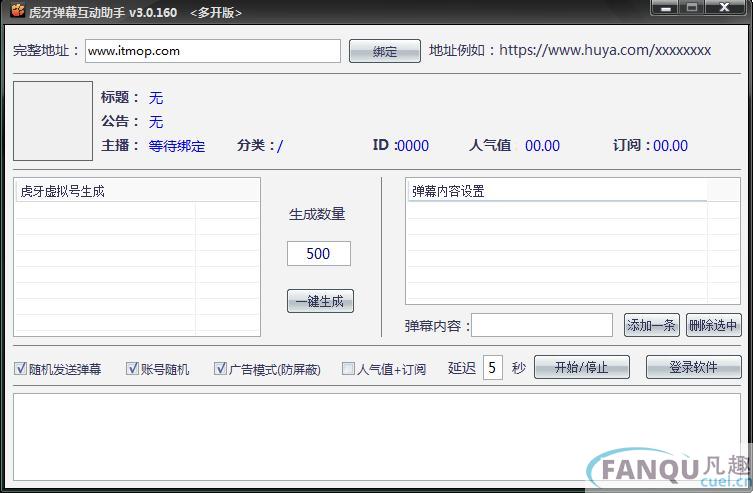
Task: Click the delay seconds field showing 5
Action: click(492, 368)
